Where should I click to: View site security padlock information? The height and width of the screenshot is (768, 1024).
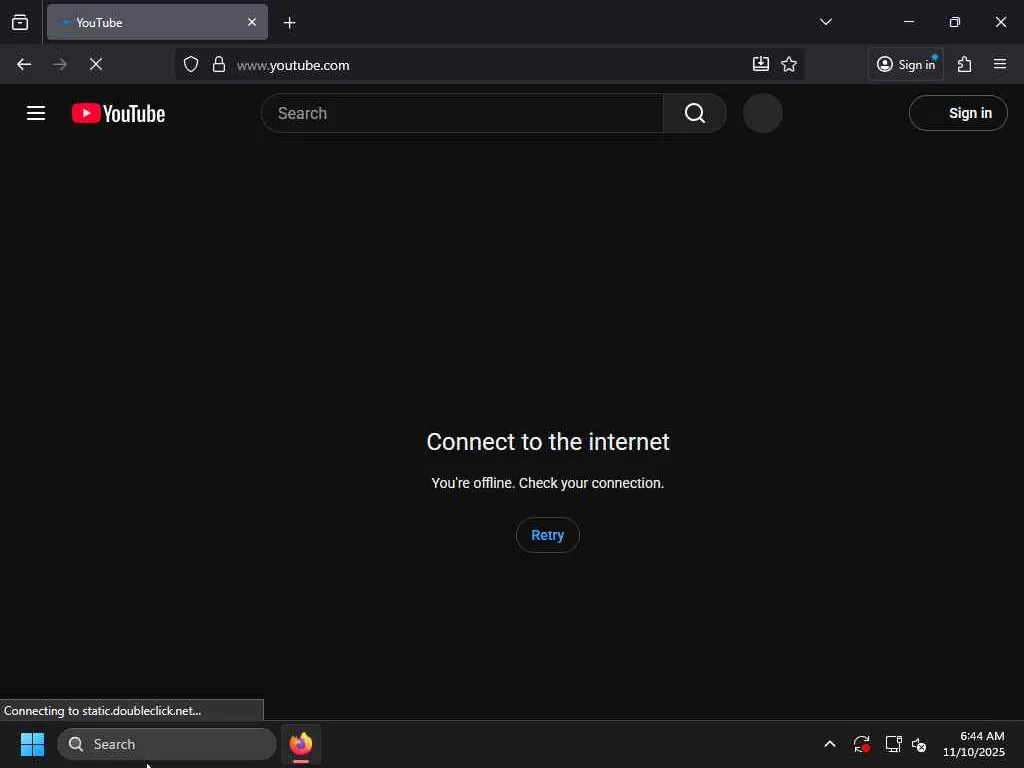coord(219,64)
